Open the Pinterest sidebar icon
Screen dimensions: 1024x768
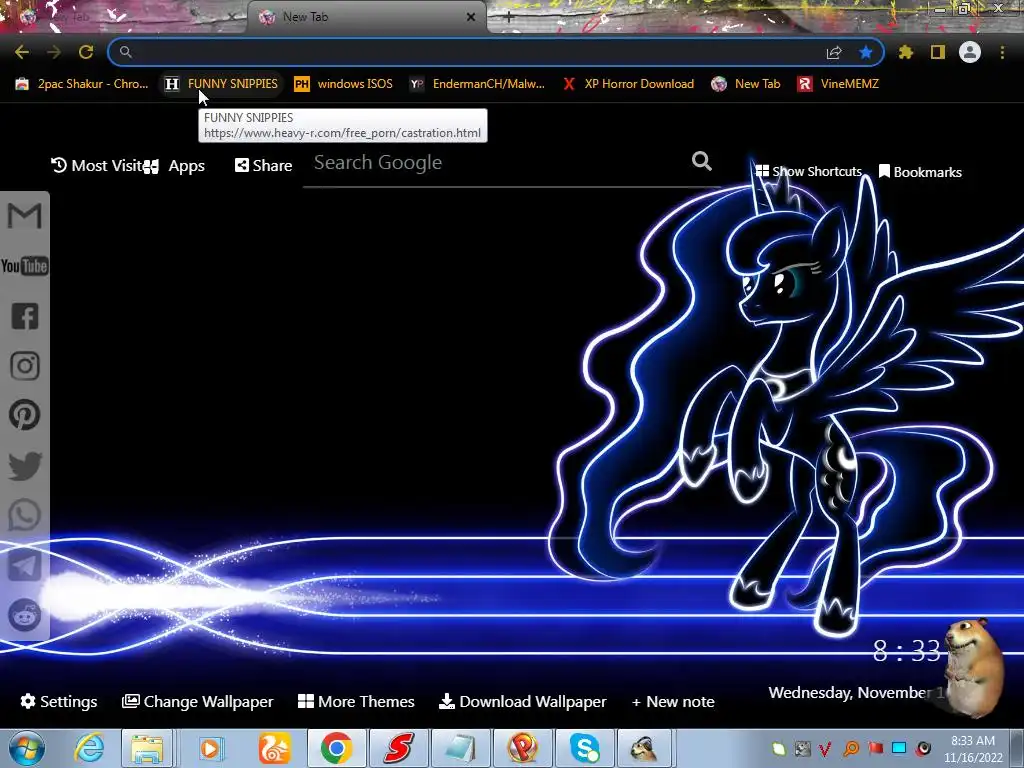click(x=25, y=415)
